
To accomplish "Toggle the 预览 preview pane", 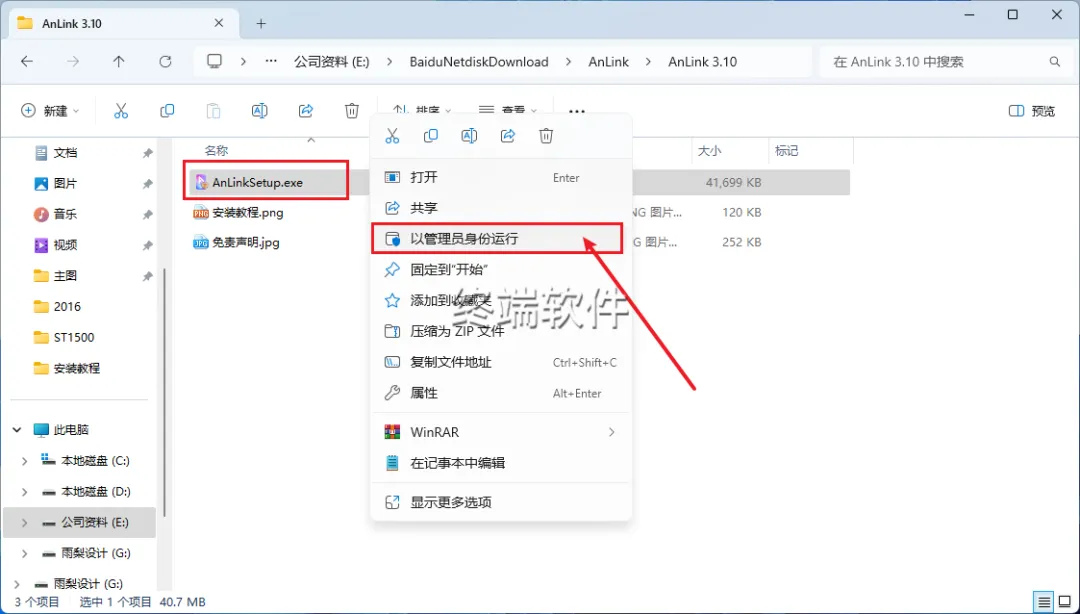I will point(1032,110).
